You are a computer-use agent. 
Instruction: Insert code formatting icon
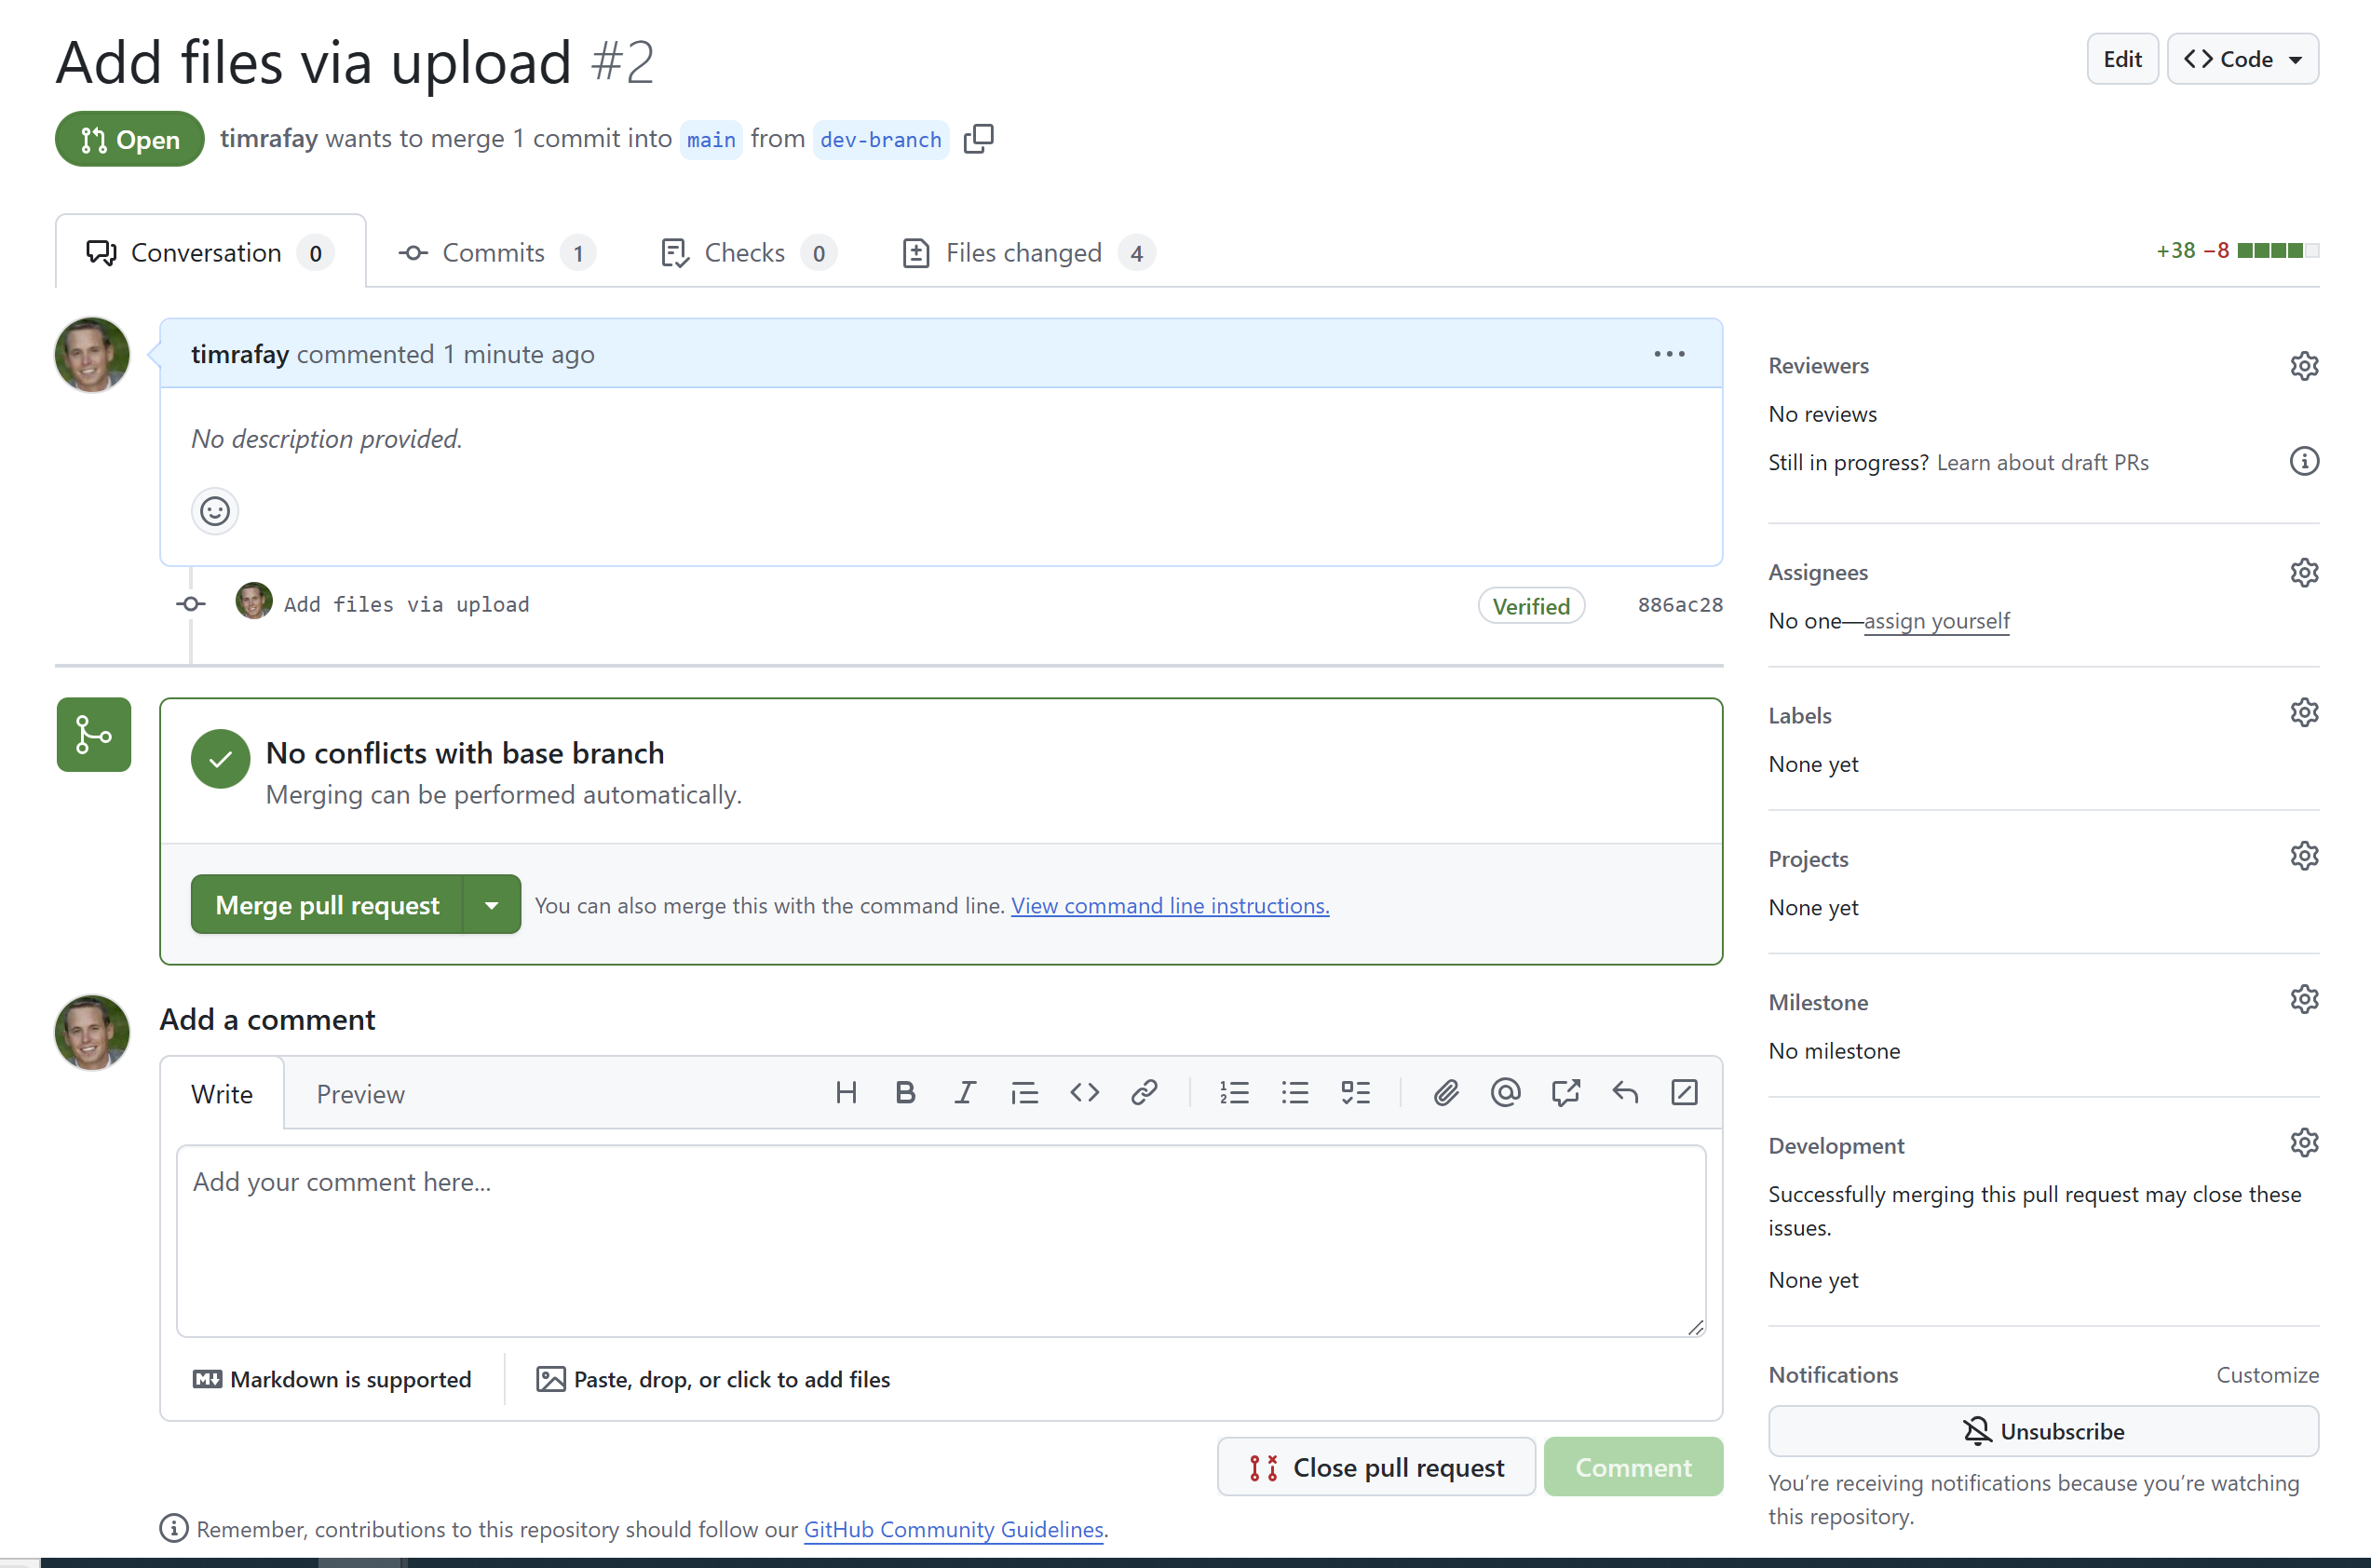[x=1084, y=1093]
